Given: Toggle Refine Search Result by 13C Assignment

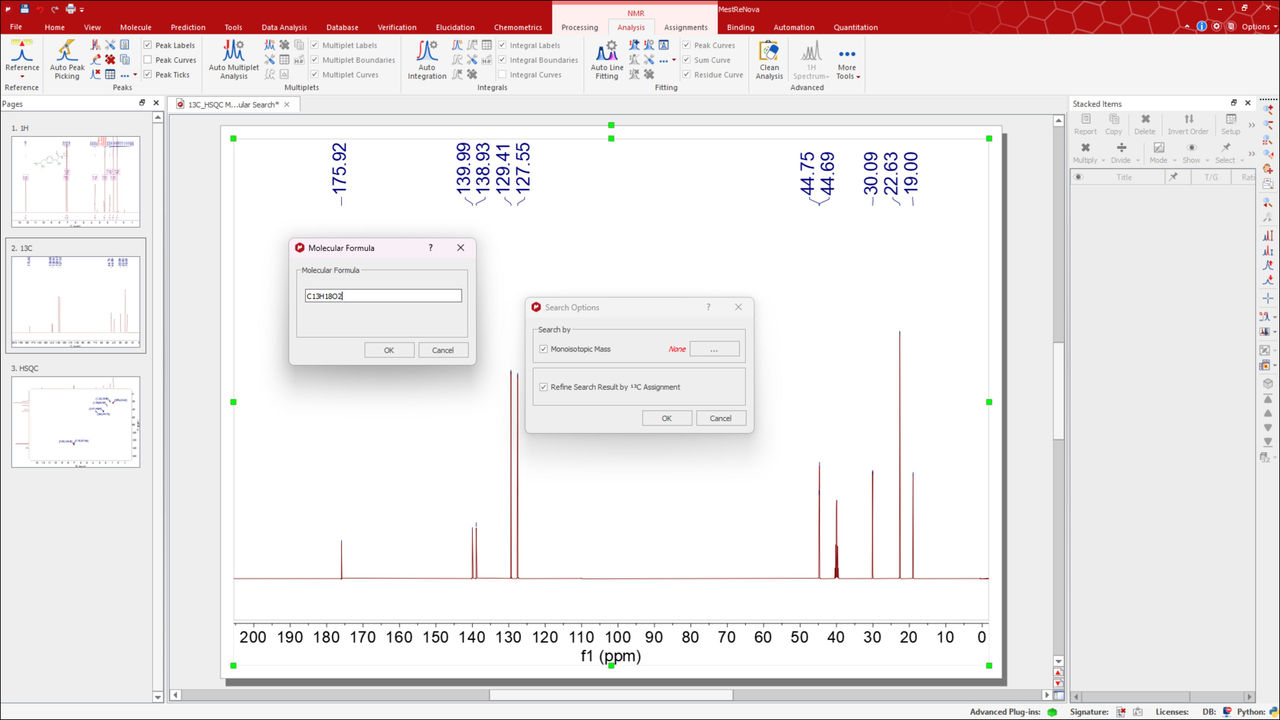Looking at the screenshot, I should [543, 387].
